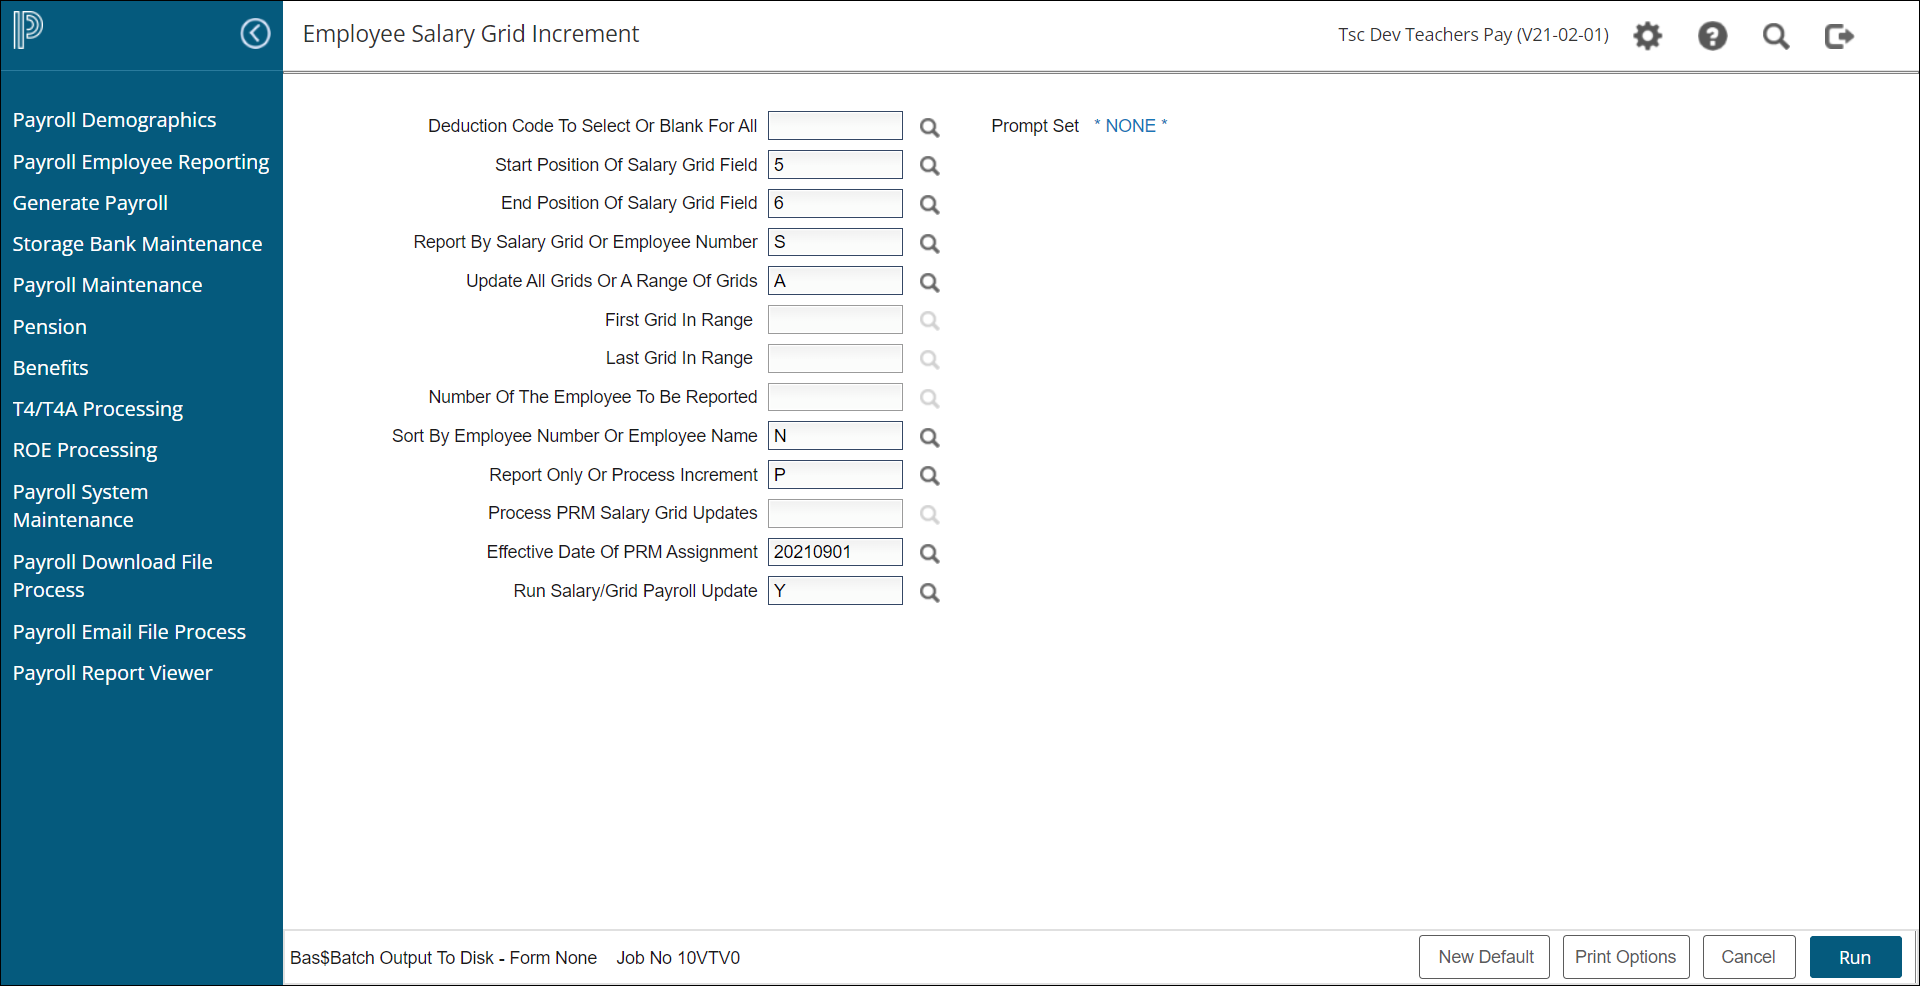Click the New Default button
This screenshot has width=1920, height=986.
1485,957
